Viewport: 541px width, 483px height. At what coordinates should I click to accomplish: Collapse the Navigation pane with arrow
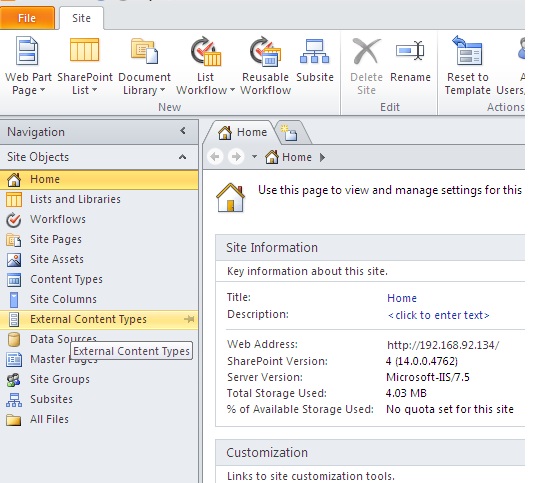[183, 131]
